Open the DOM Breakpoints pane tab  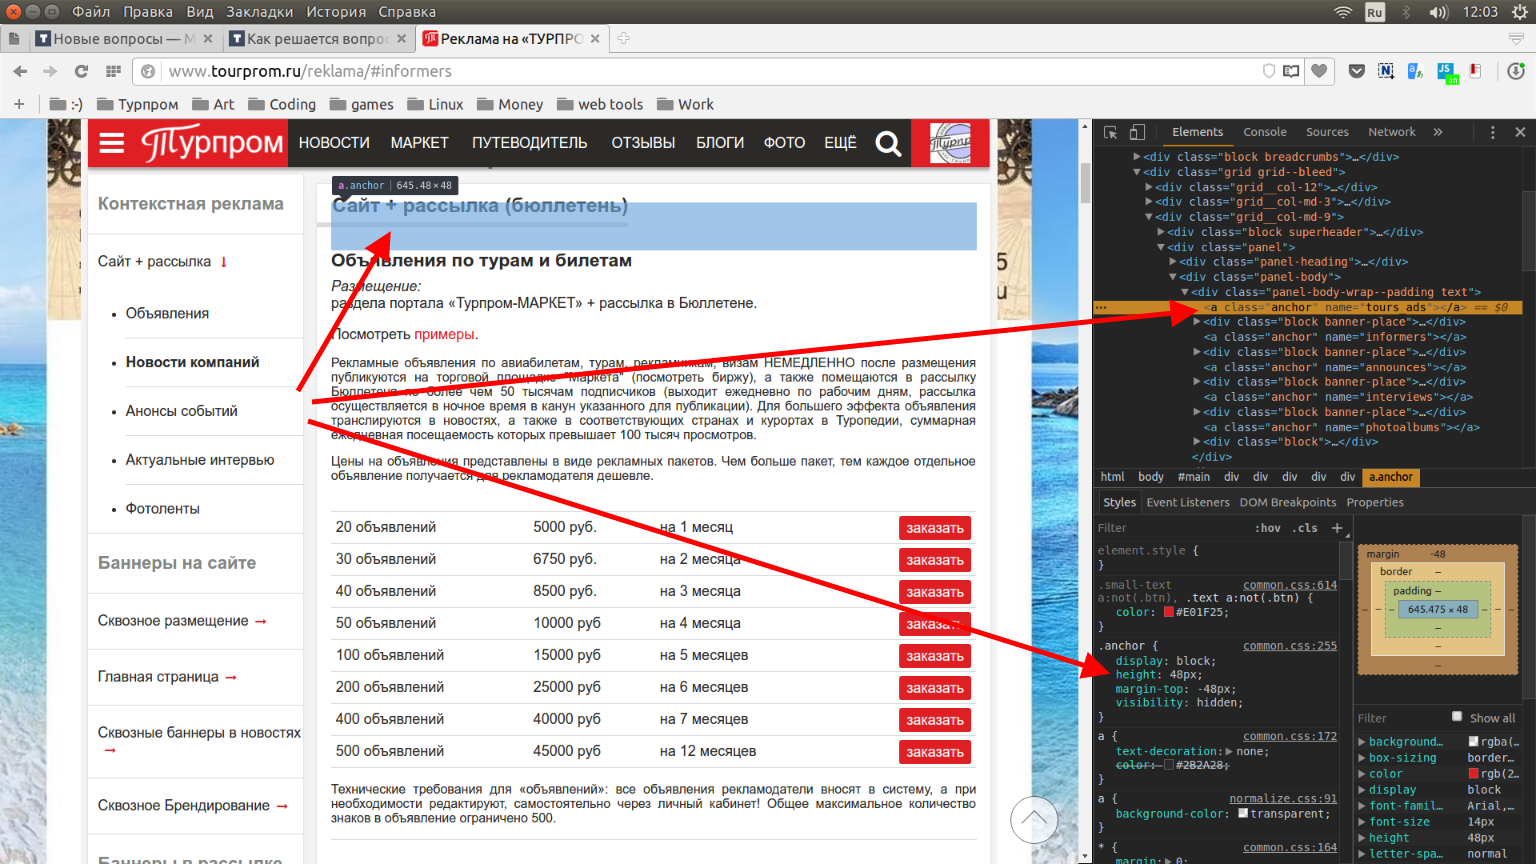pos(1287,503)
